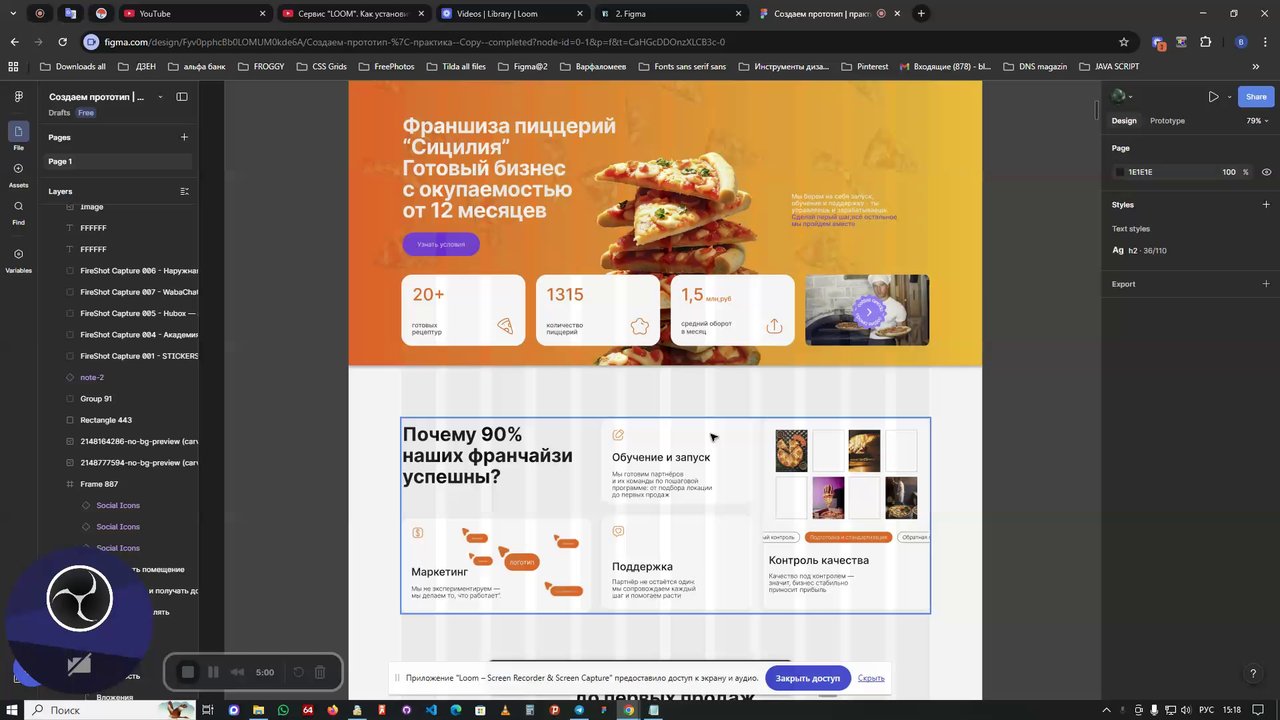This screenshot has height=720, width=1280.
Task: Toggle page background visibility eye
Action: pyautogui.click(x=1266, y=172)
